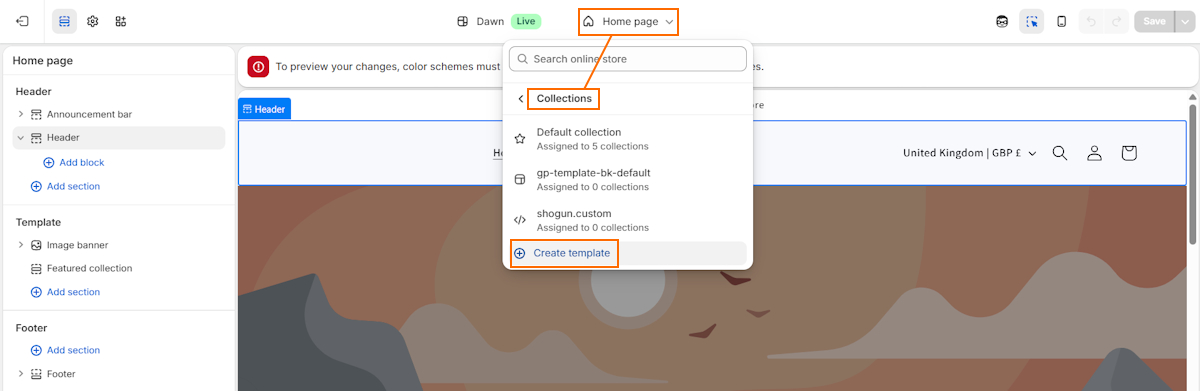Click the redo arrow
Image resolution: width=1200 pixels, height=391 pixels.
click(x=1116, y=21)
